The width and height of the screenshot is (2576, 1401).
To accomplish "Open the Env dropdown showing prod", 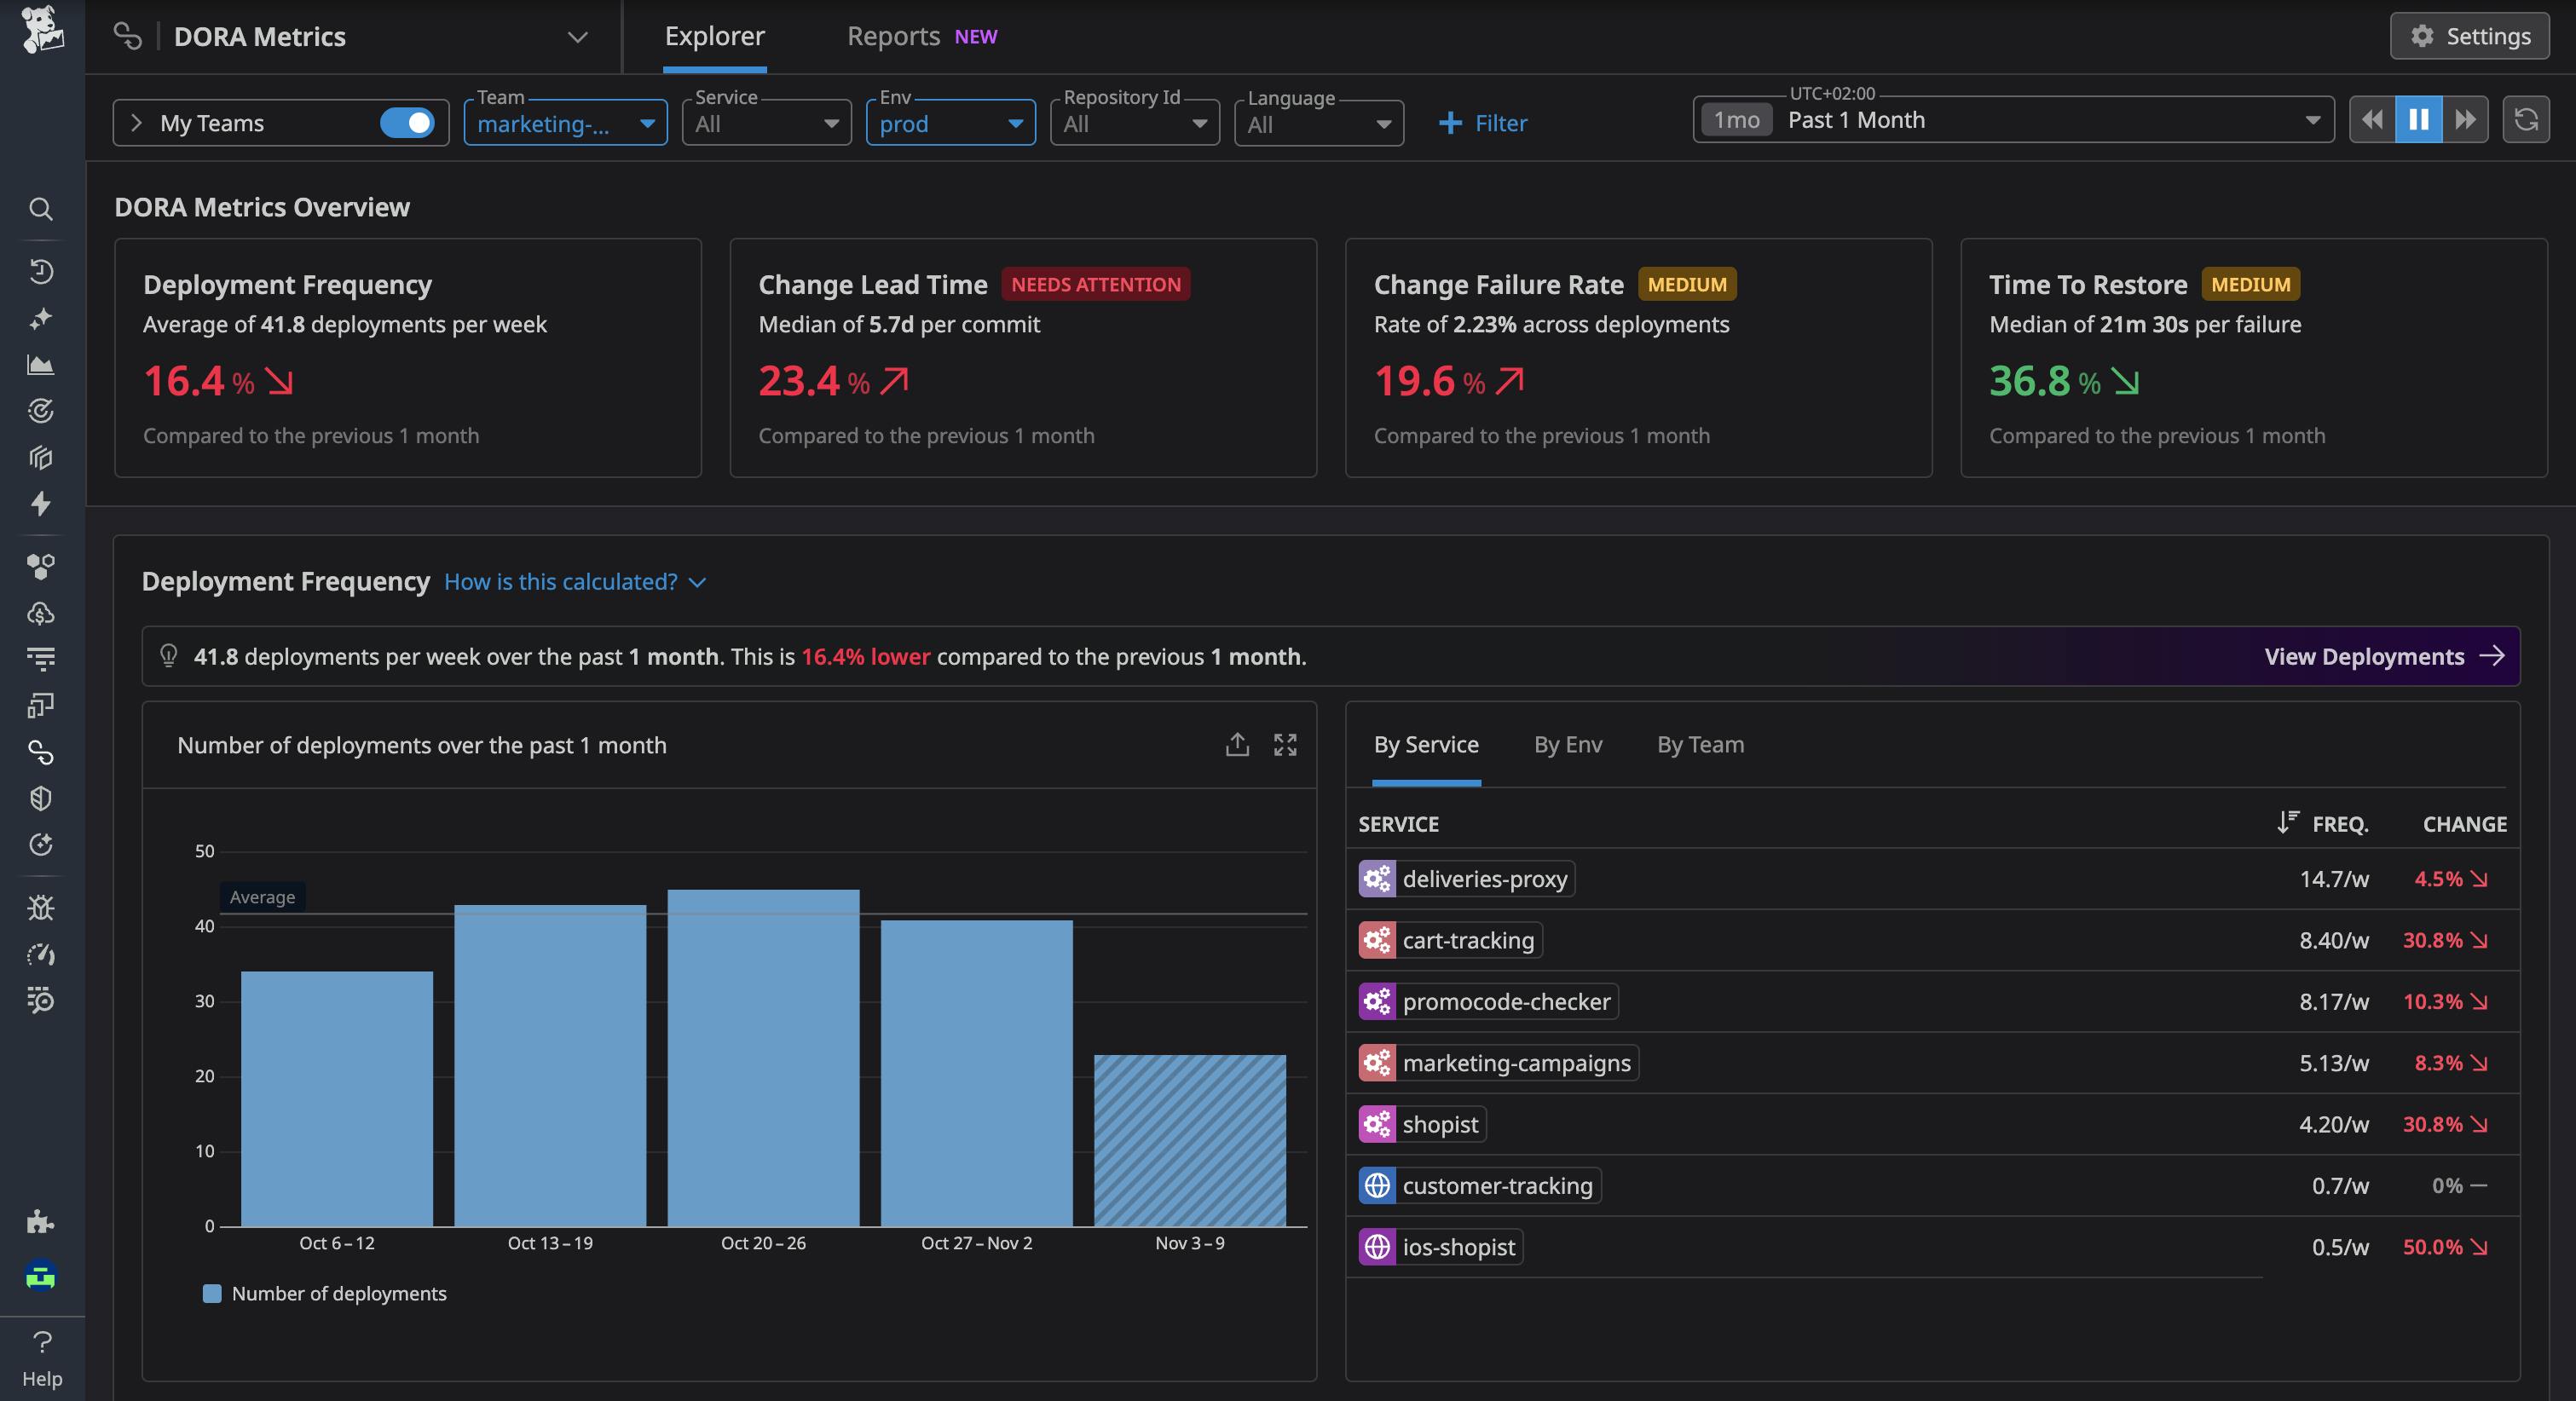I will click(949, 123).
